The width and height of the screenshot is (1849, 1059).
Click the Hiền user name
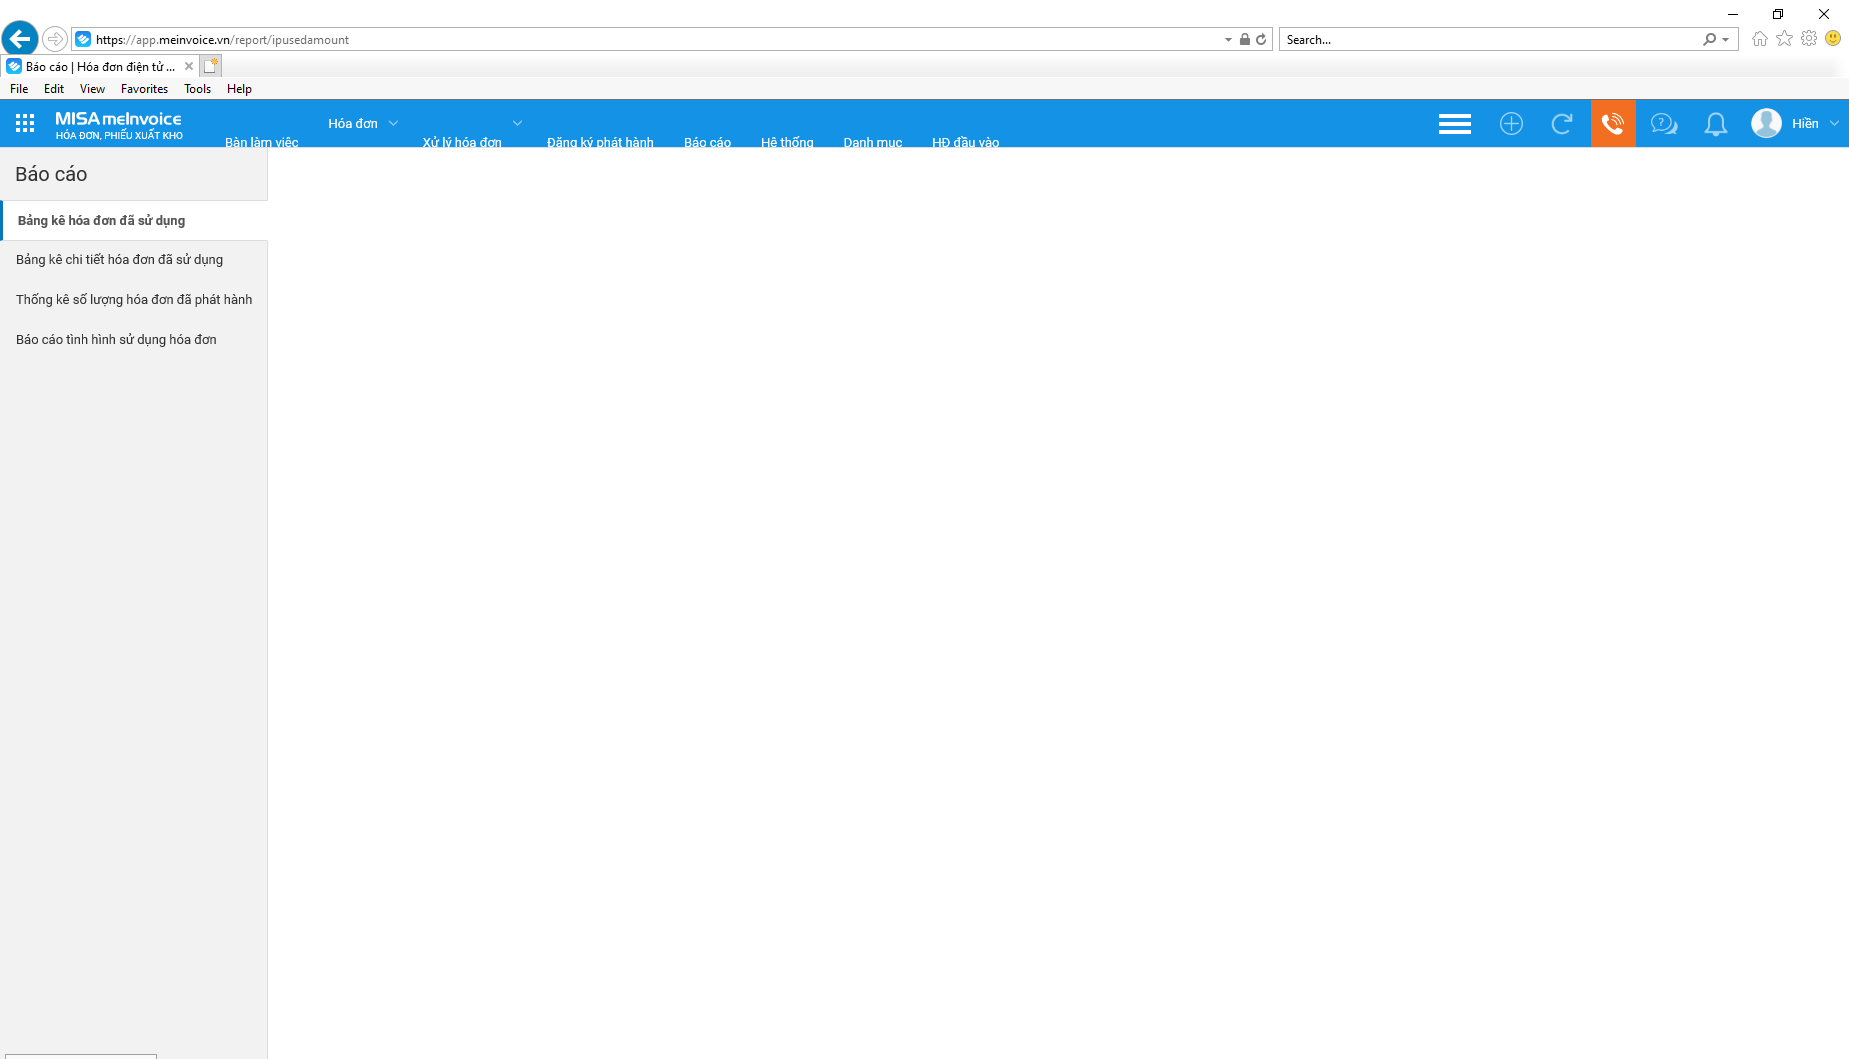point(1805,124)
